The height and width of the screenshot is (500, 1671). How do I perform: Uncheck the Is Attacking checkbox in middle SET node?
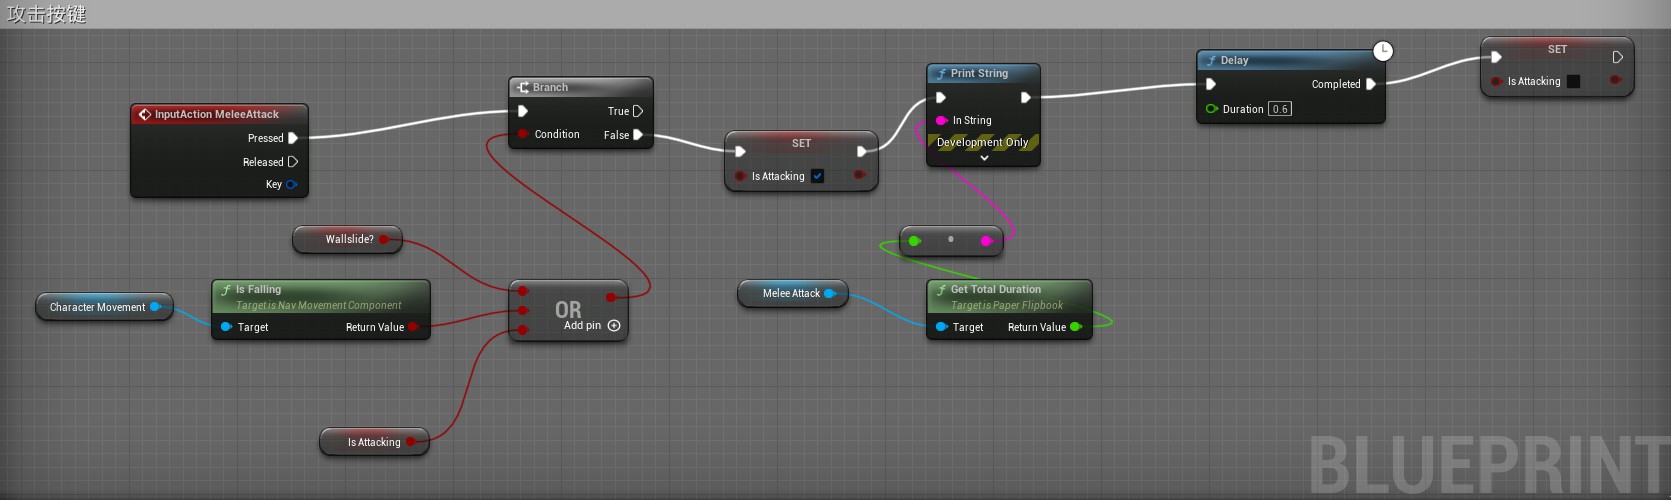(817, 176)
